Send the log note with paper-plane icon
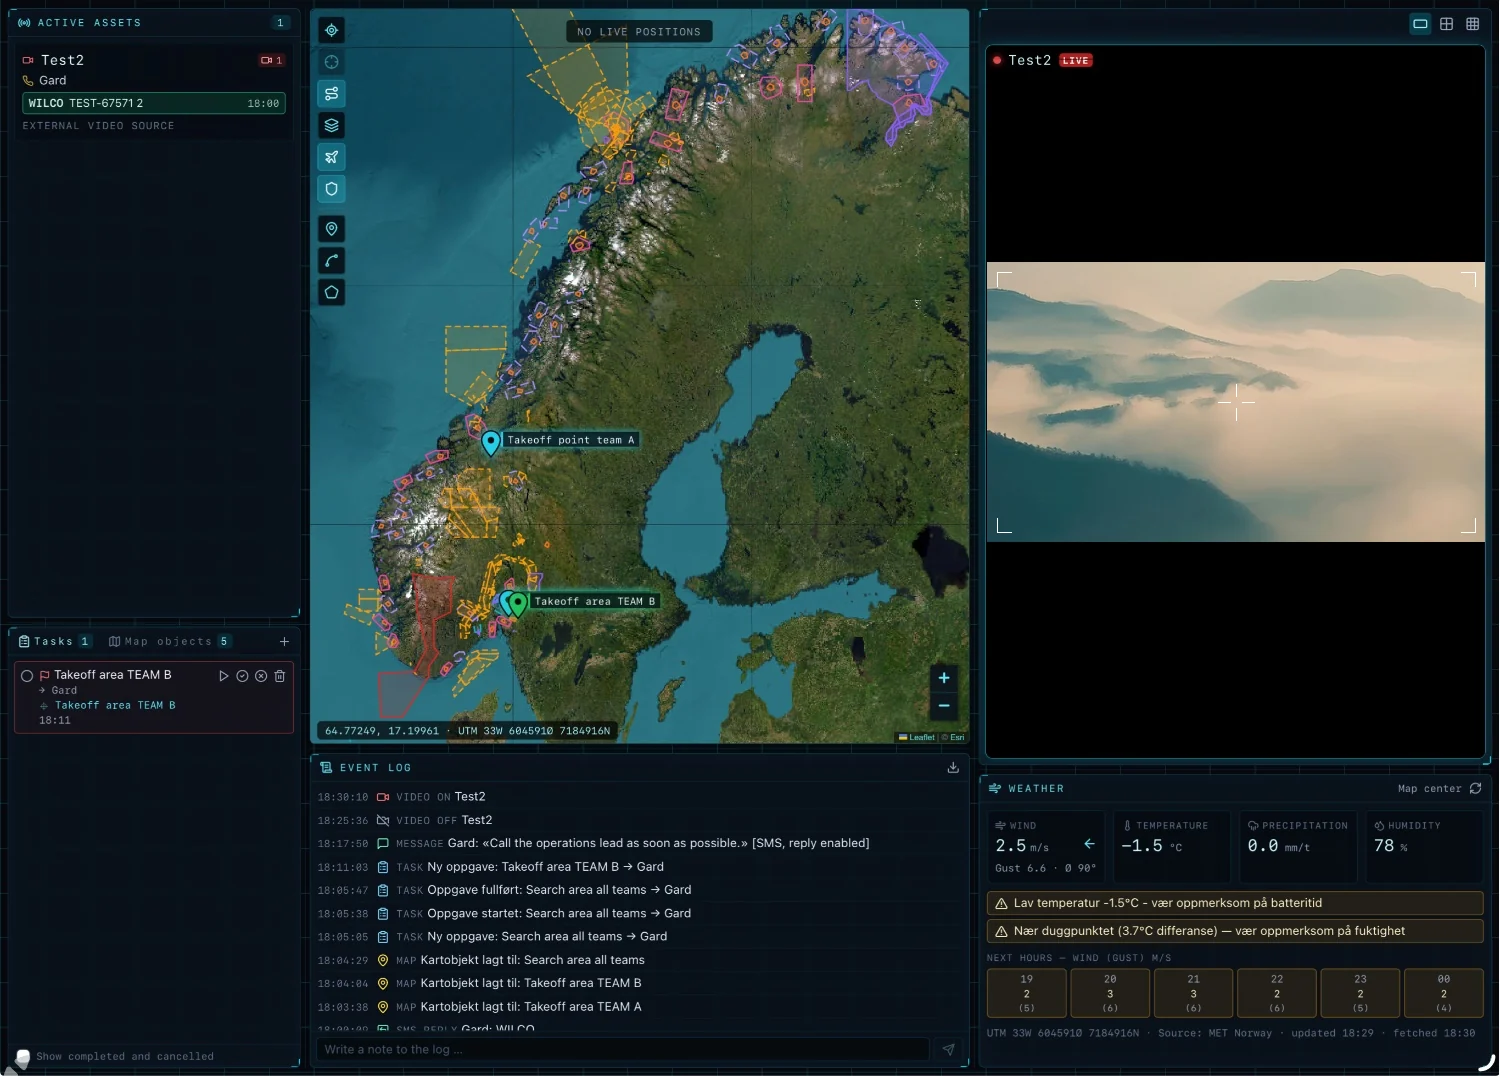The image size is (1500, 1076). 948,1050
